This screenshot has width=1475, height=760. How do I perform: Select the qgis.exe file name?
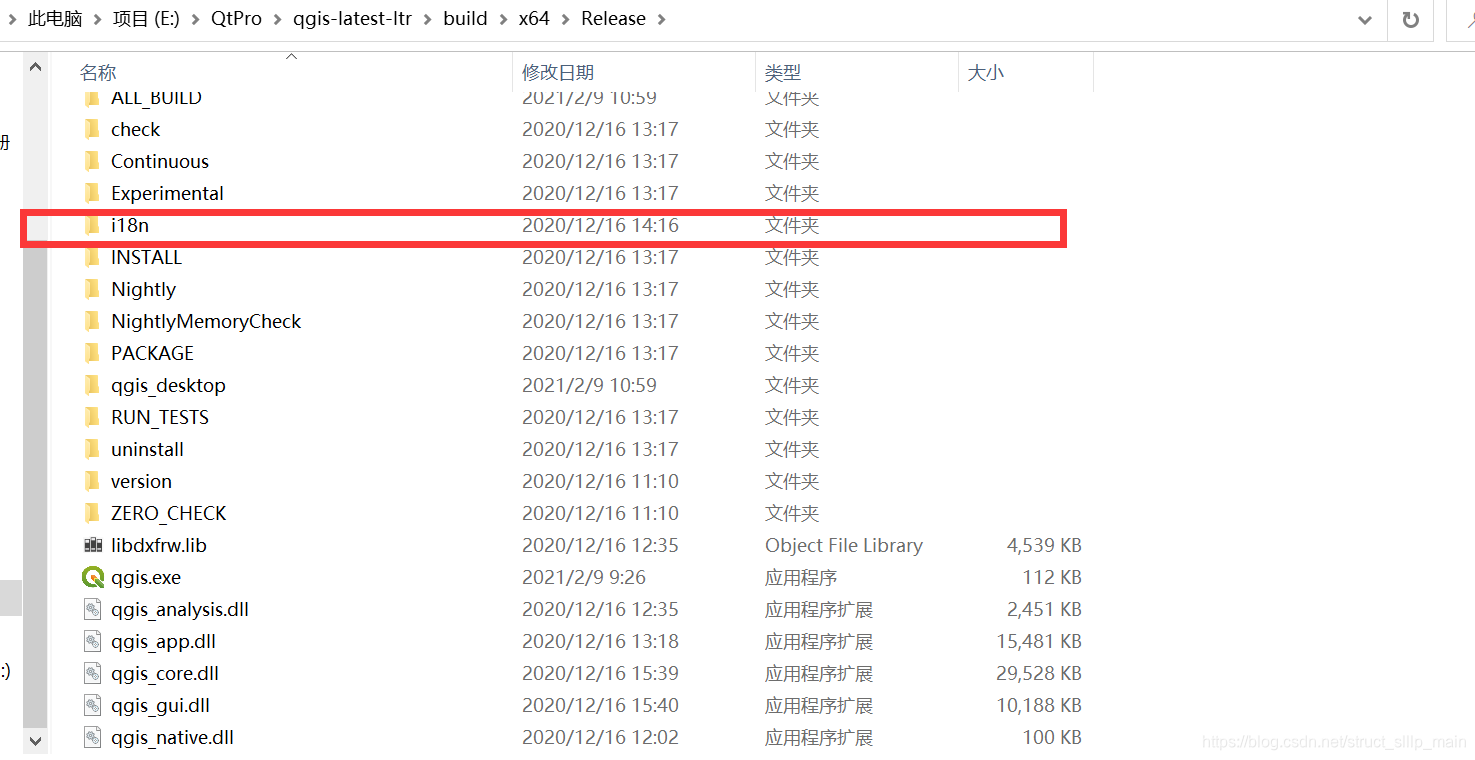coord(146,577)
